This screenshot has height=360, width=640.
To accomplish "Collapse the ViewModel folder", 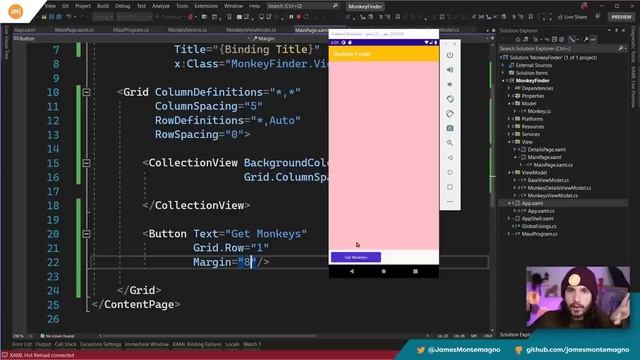I will pos(509,173).
